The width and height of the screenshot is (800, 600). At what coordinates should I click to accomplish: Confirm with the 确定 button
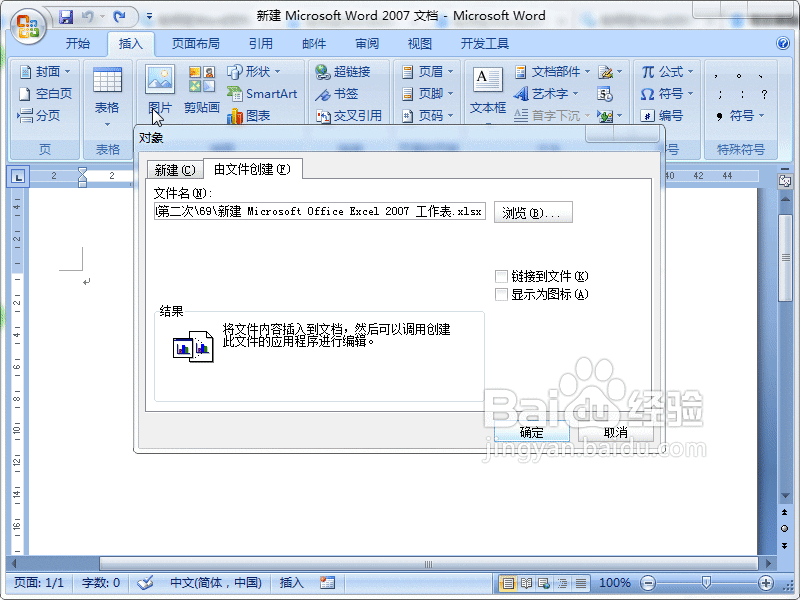(x=531, y=432)
